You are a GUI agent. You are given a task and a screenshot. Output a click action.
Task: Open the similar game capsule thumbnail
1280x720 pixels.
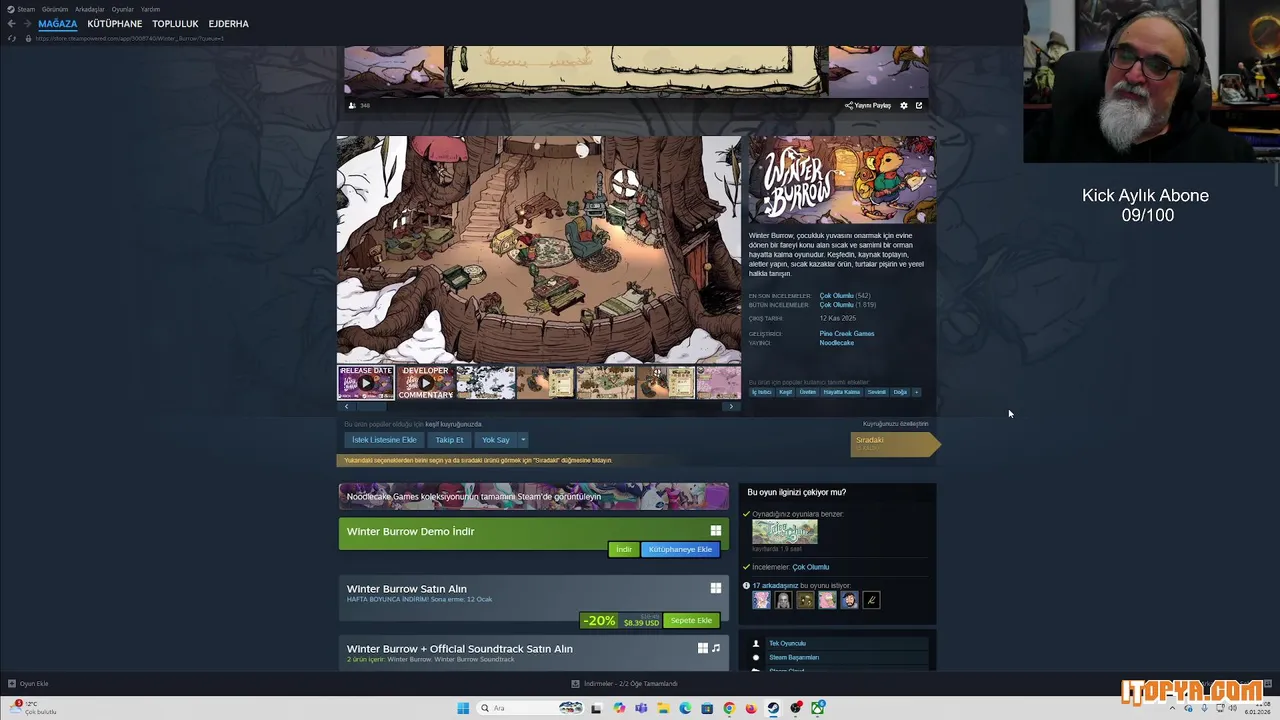pos(785,532)
